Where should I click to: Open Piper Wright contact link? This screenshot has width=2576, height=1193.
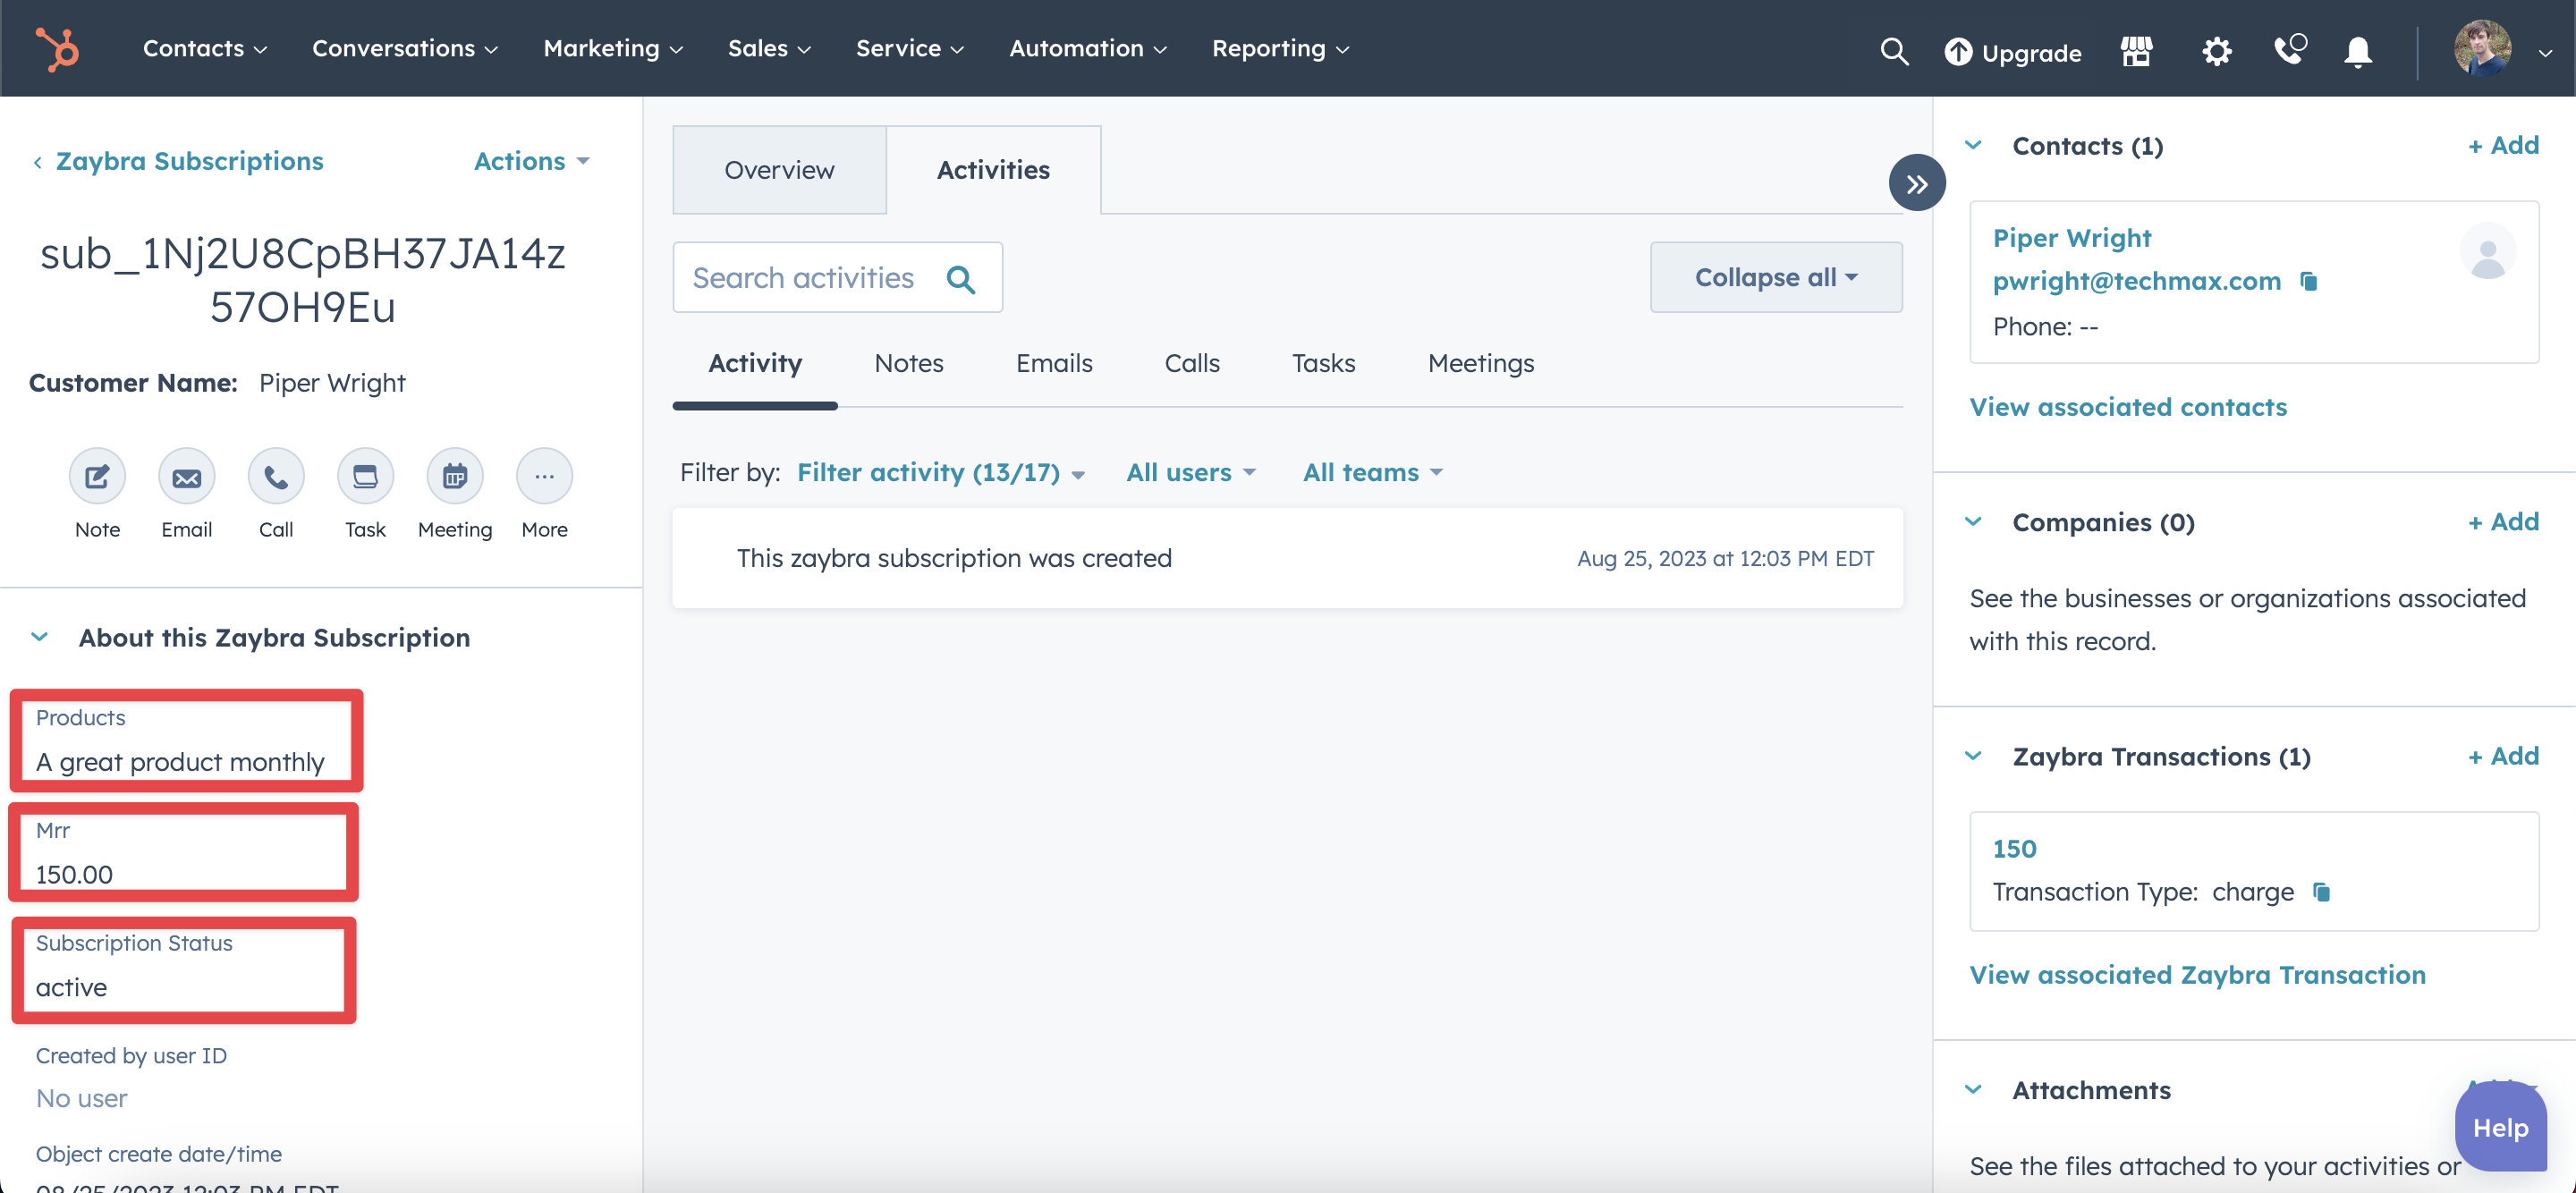click(x=2071, y=238)
